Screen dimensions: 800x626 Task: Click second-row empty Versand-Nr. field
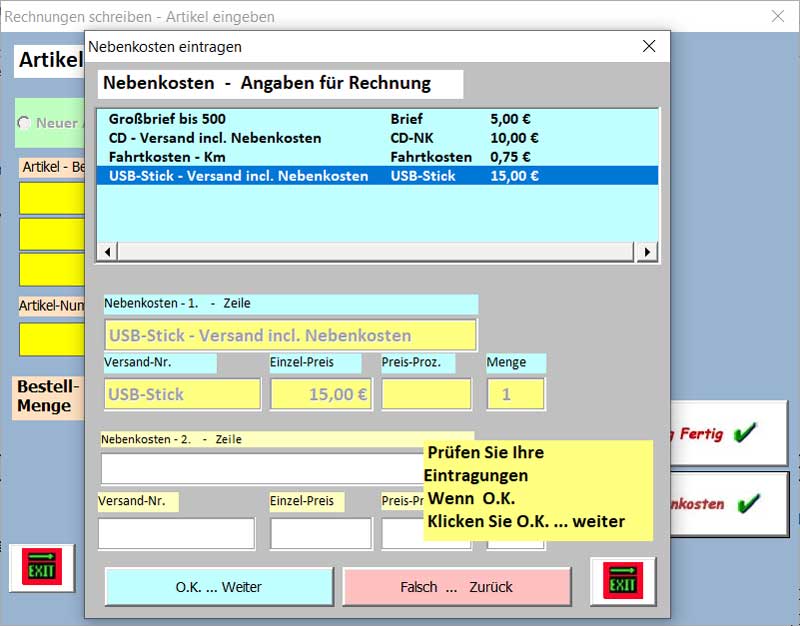[176, 533]
